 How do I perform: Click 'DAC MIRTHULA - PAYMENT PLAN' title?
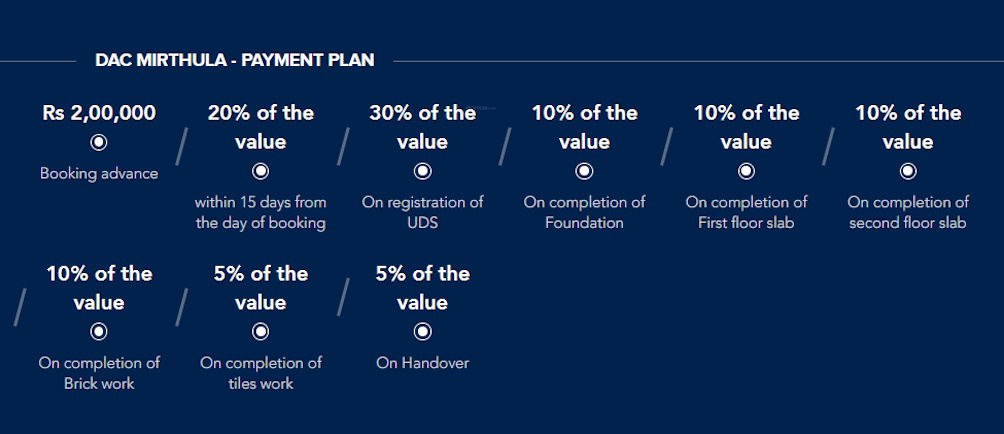(235, 61)
